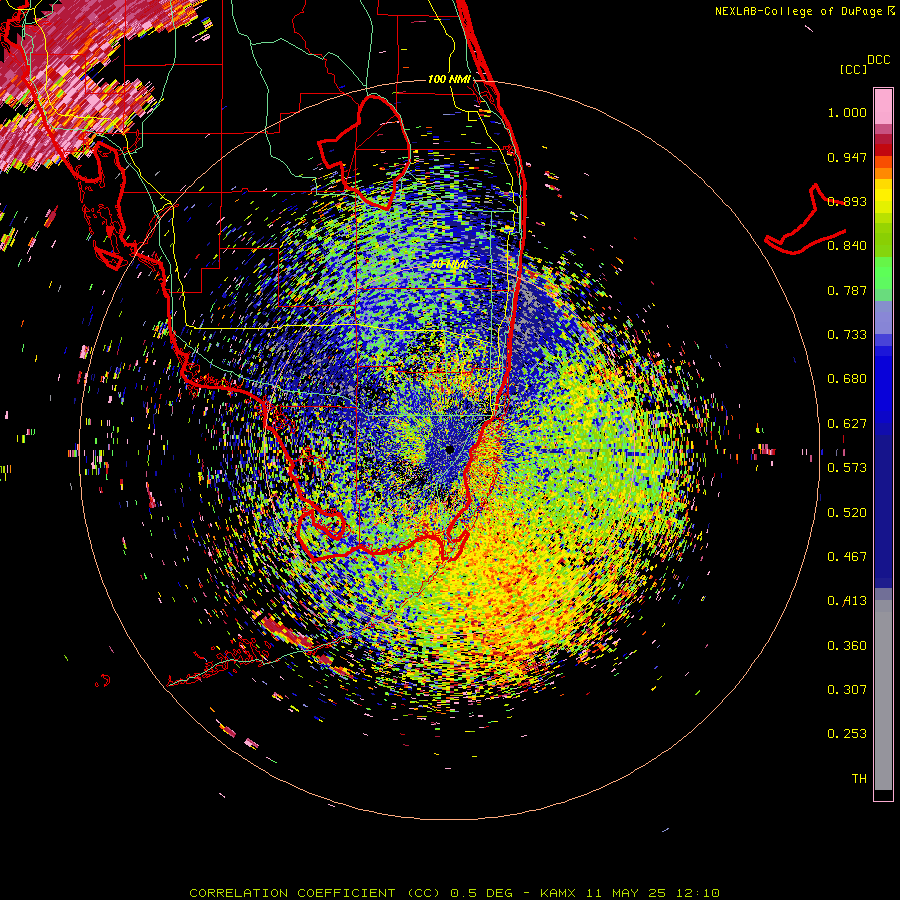Screen dimensions: 900x900
Task: Click the TH threshold label
Action: point(859,779)
